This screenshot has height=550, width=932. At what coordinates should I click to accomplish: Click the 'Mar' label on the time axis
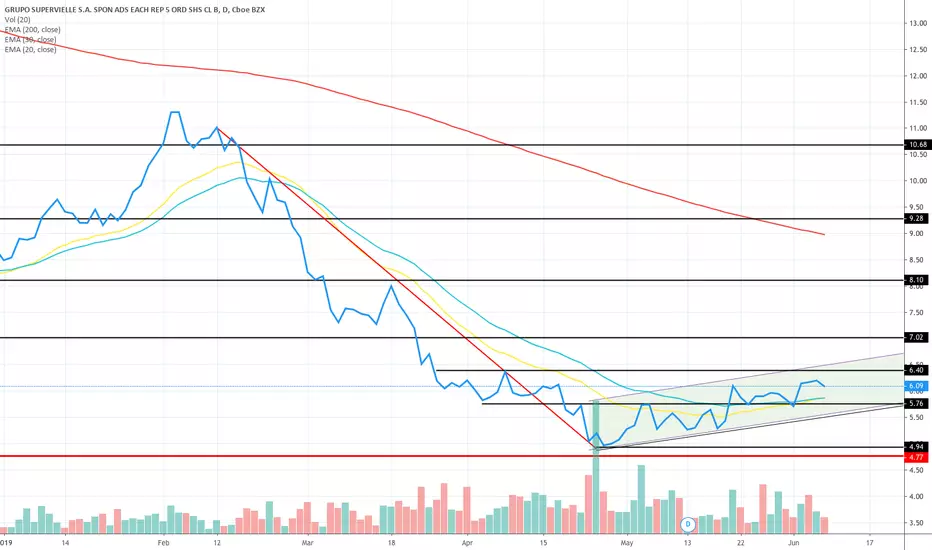tap(307, 542)
